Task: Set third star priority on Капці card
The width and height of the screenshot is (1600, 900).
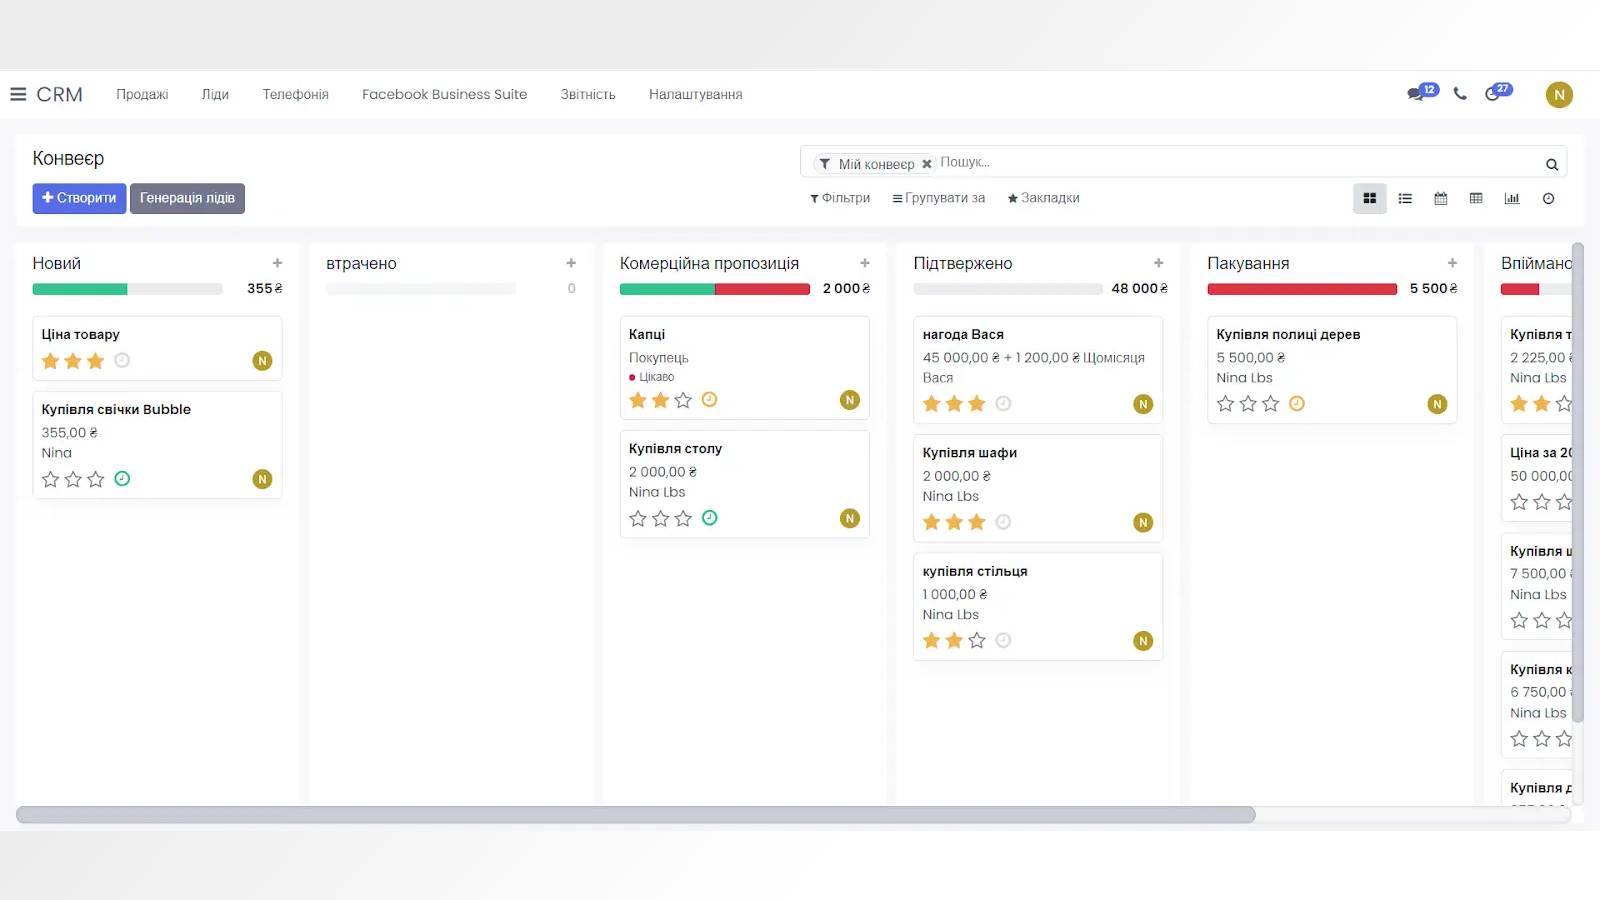Action: coord(683,400)
